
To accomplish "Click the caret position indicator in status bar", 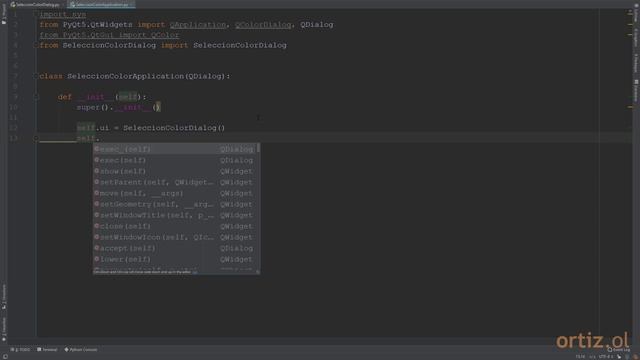I will point(580,357).
